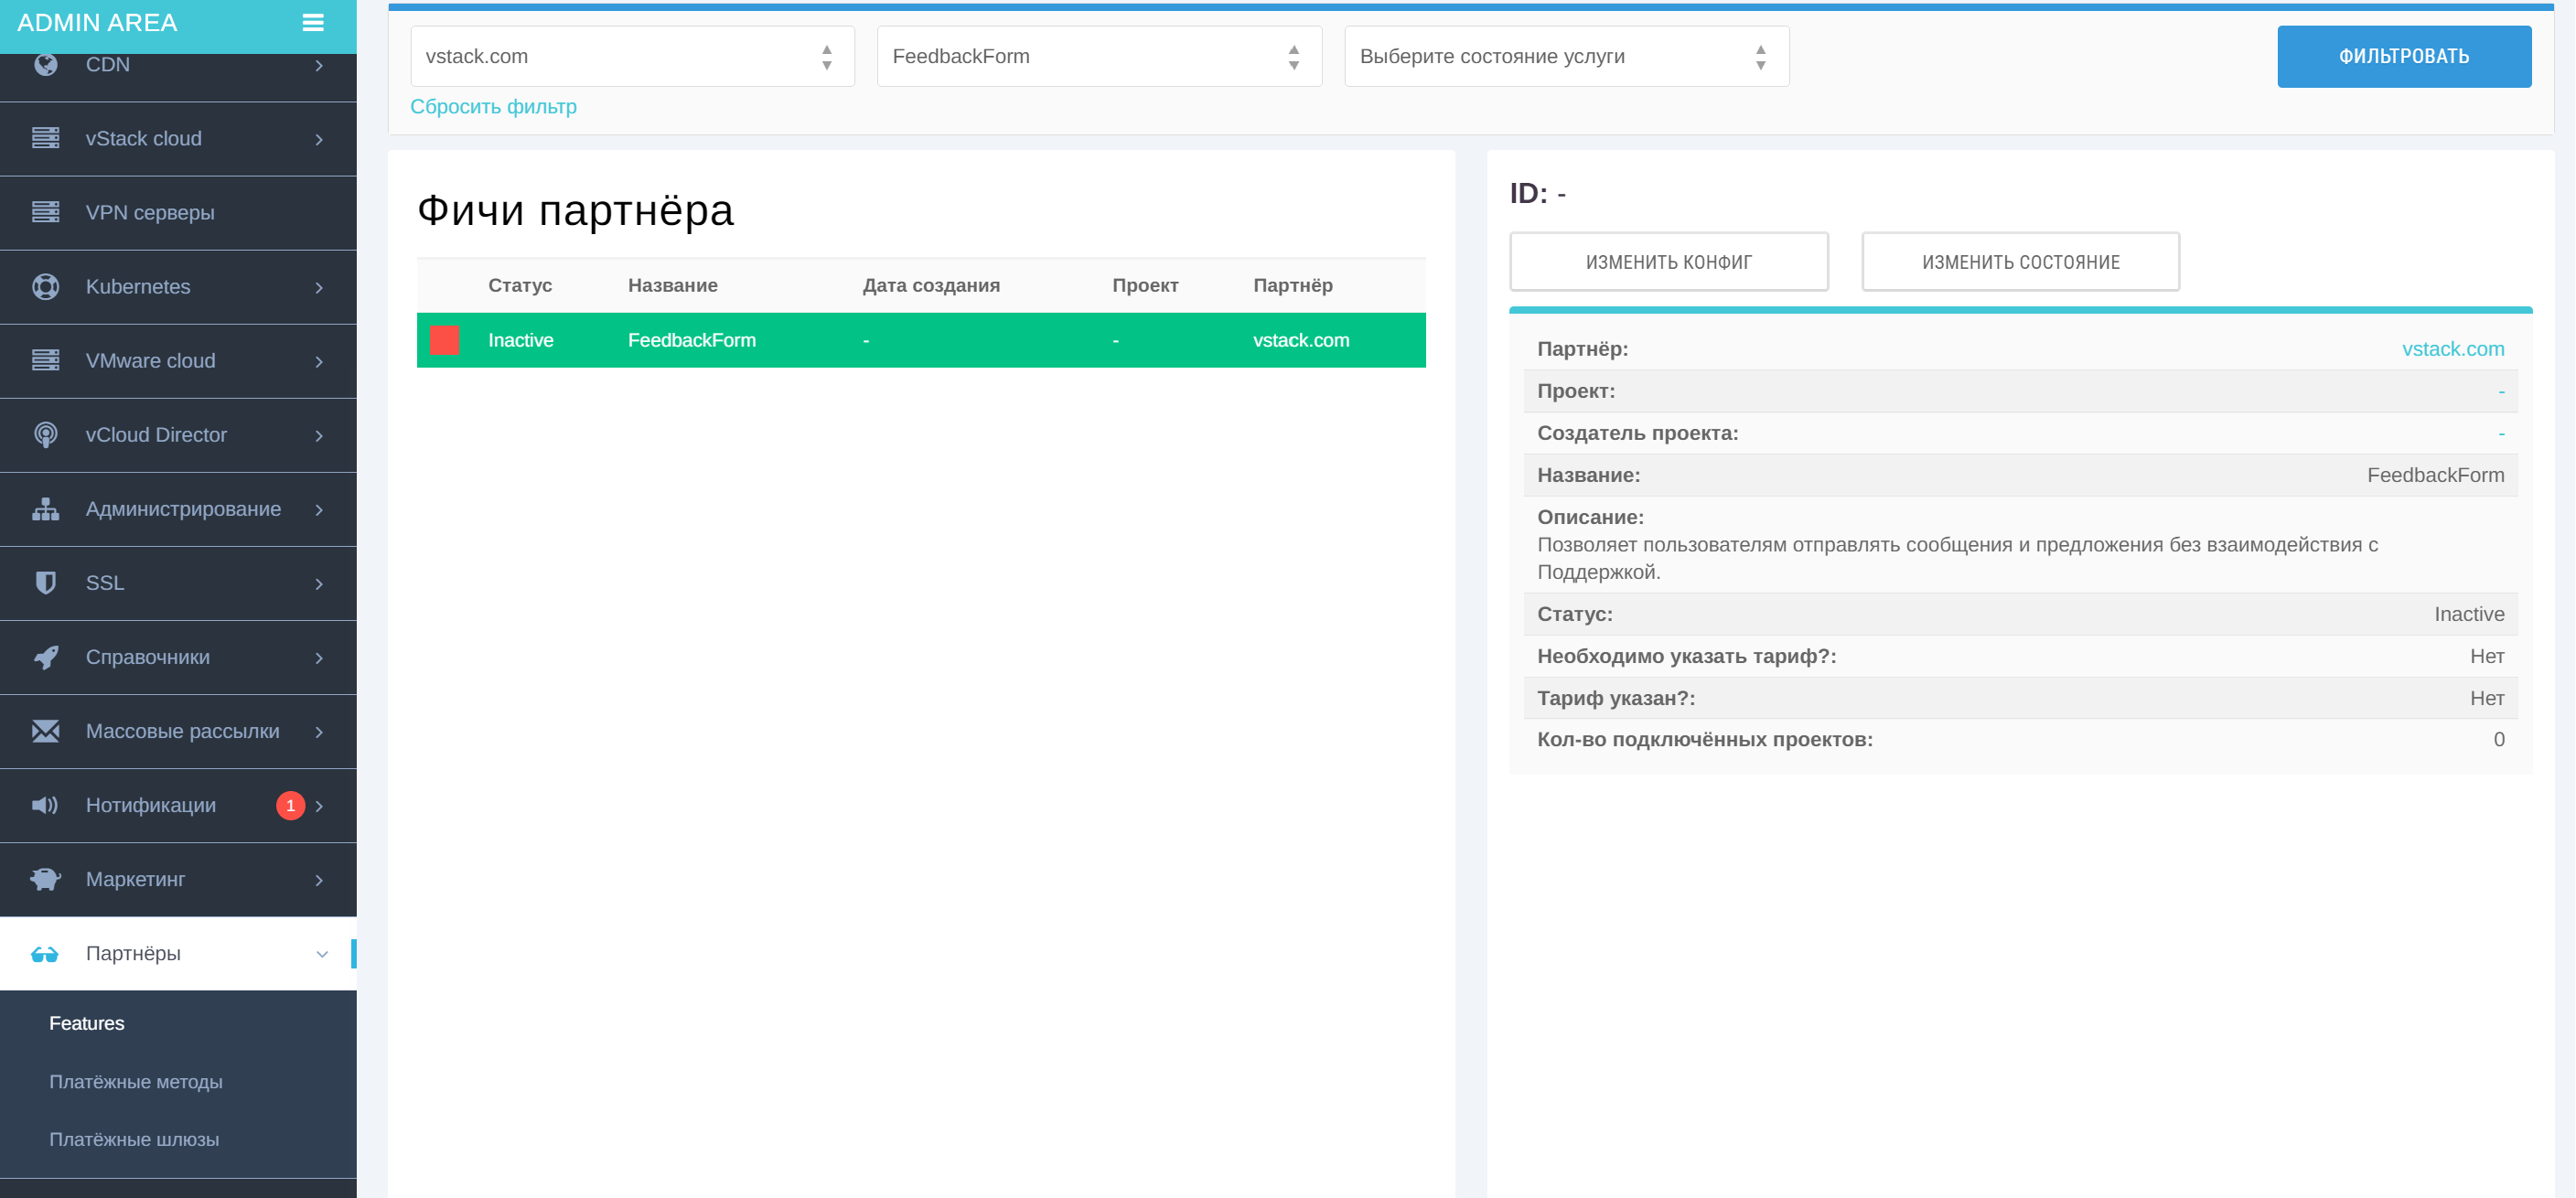Click the ФИЛЬТРОВАТЬ button
This screenshot has height=1198, width=2576.
(2403, 56)
